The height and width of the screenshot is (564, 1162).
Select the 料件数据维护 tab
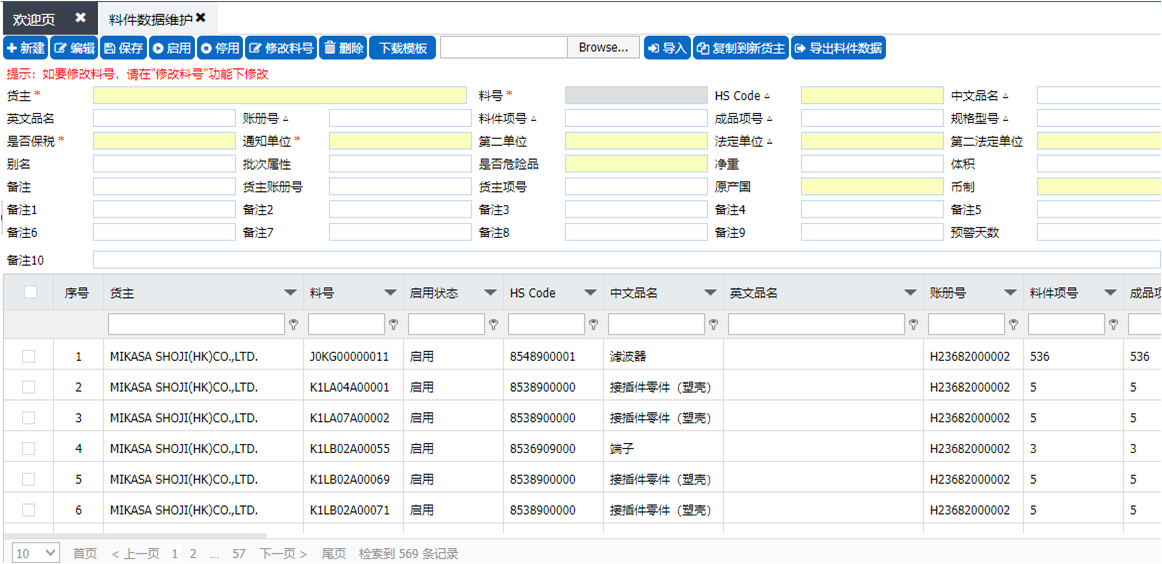click(150, 18)
